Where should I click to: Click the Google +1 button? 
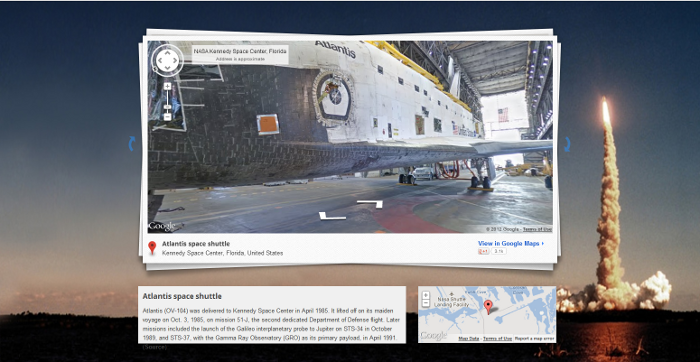pos(484,251)
